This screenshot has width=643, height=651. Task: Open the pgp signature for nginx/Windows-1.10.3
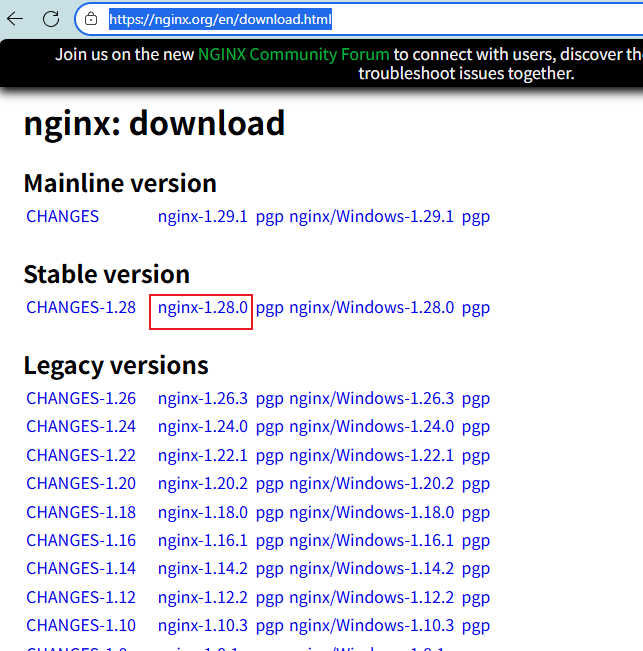[x=476, y=626]
